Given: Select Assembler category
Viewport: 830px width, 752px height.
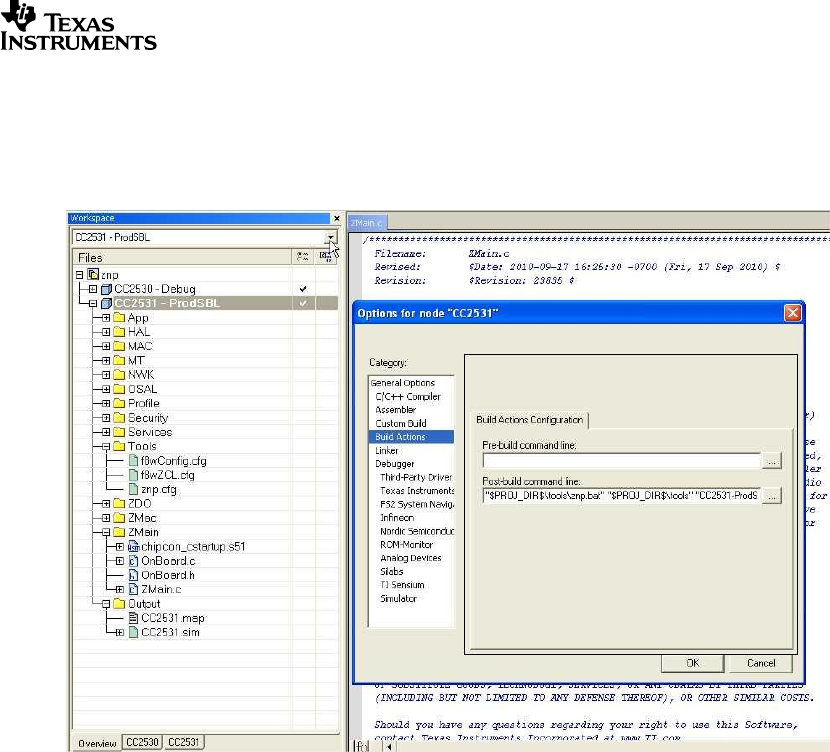Looking at the screenshot, I should click(395, 410).
